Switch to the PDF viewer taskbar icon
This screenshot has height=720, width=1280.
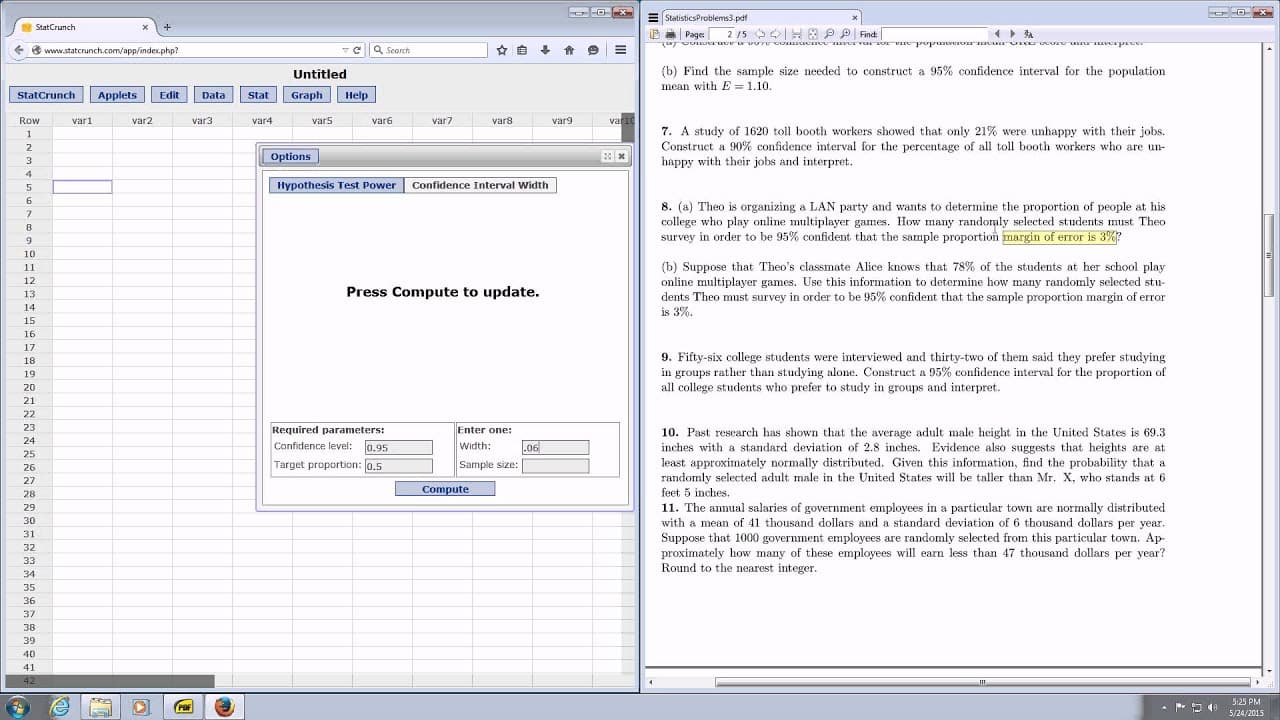coord(184,706)
